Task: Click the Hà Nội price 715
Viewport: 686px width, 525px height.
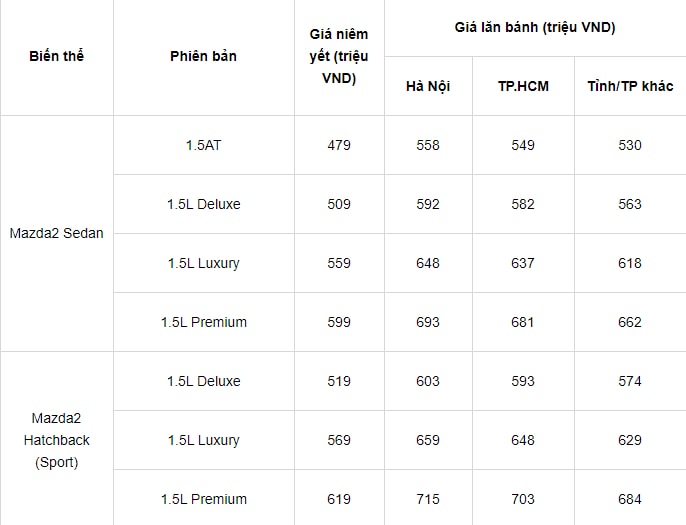Action: 428,499
